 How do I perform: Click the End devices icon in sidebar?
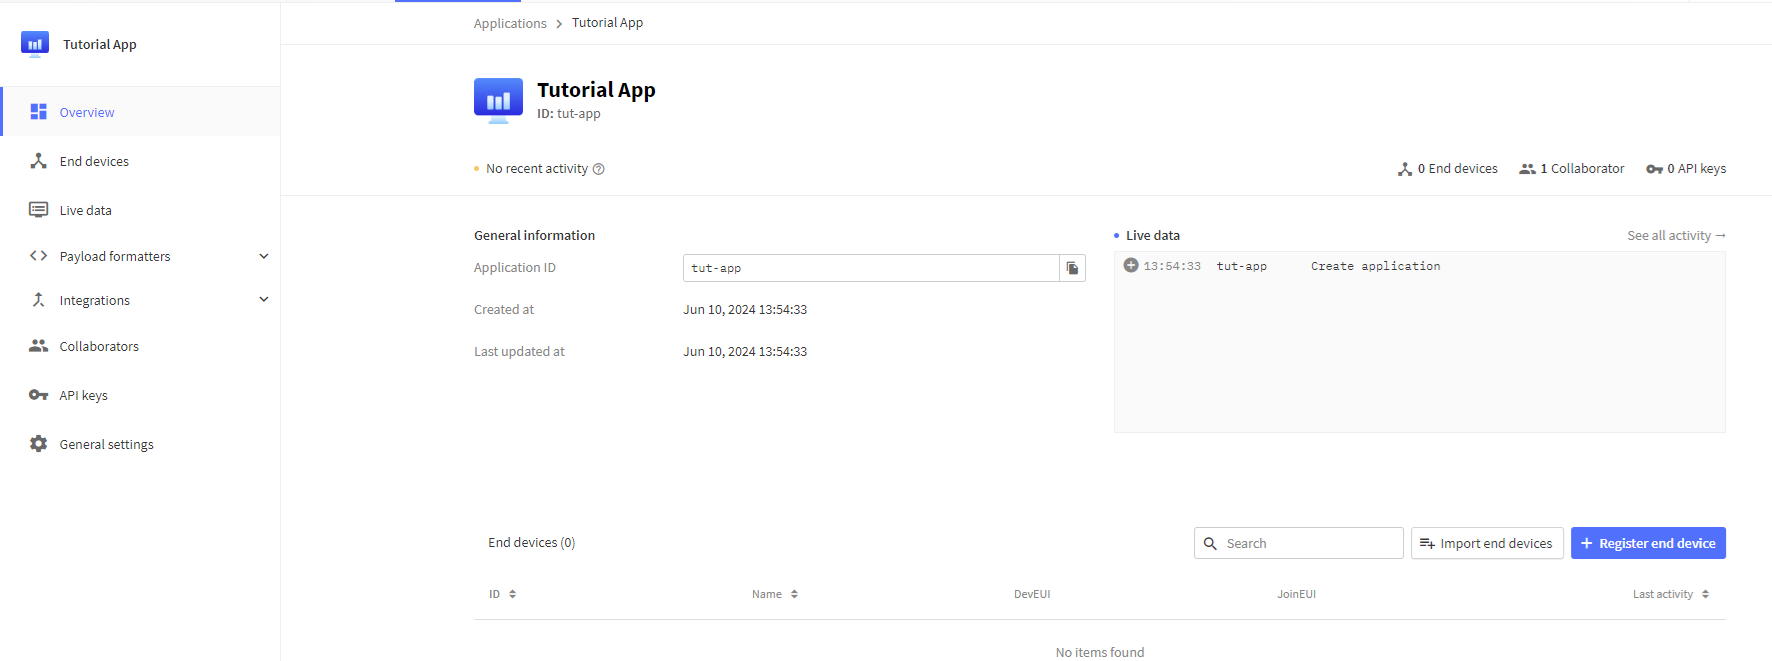[38, 161]
